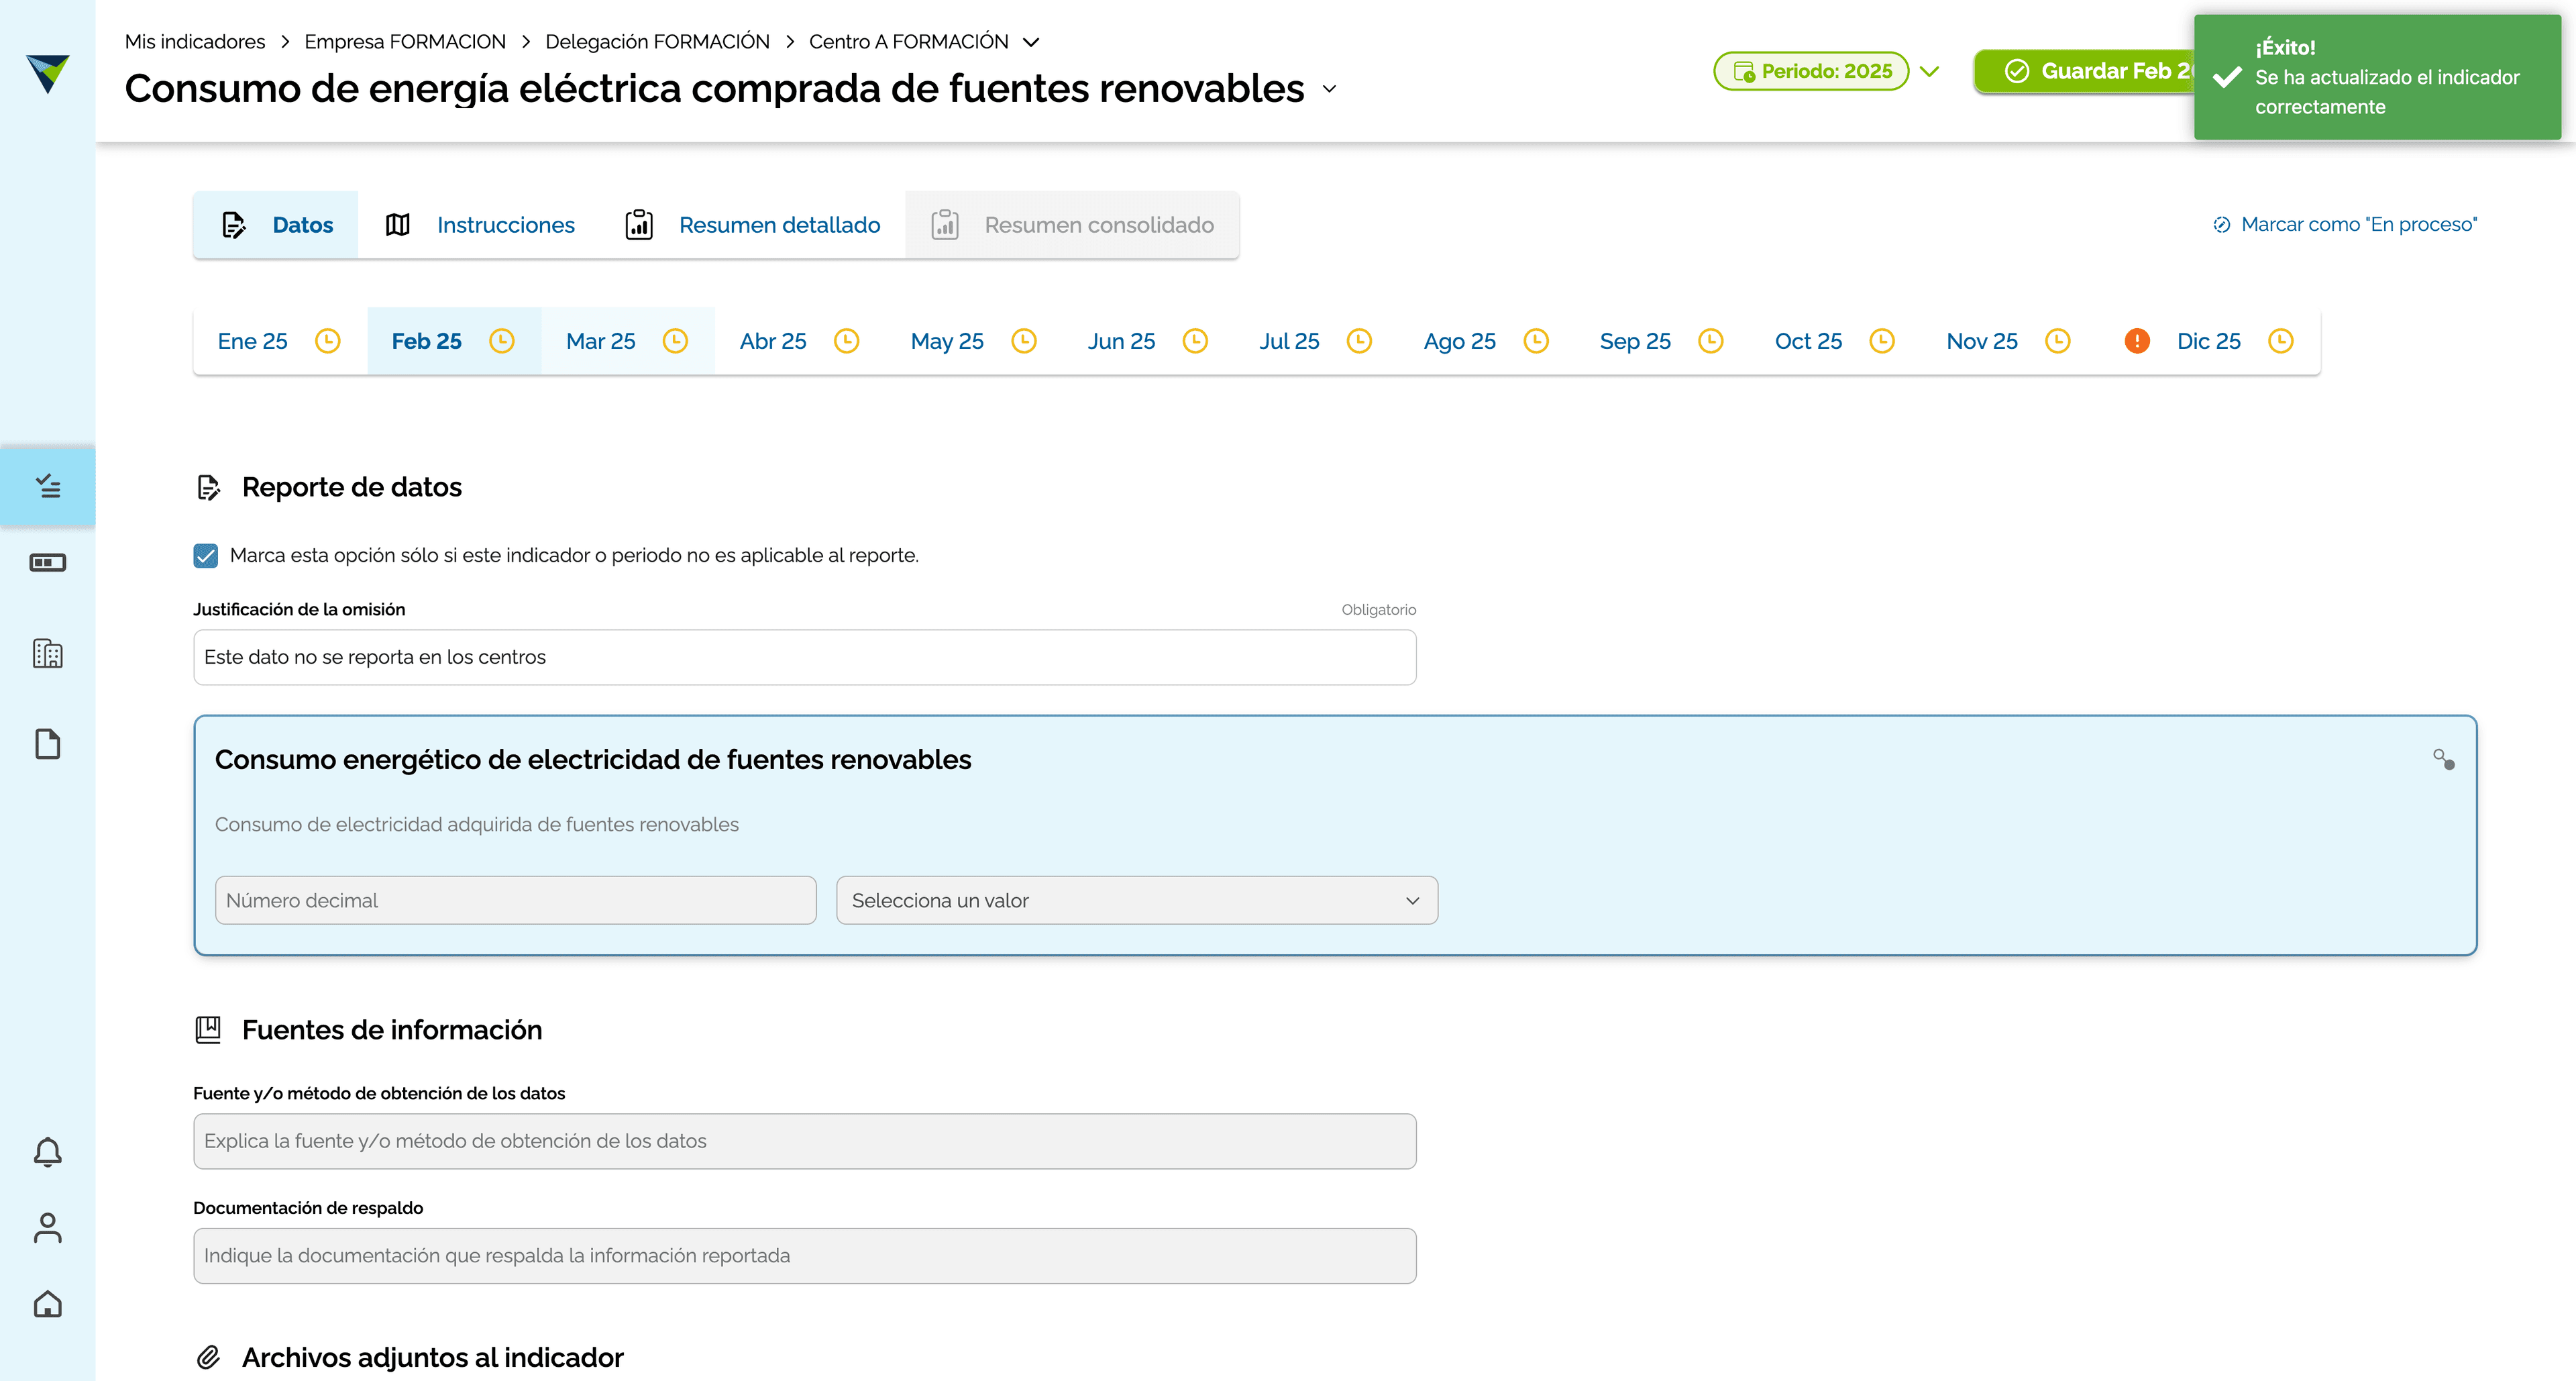
Task: Open user profile icon in sidebar
Action: pyautogui.click(x=48, y=1228)
